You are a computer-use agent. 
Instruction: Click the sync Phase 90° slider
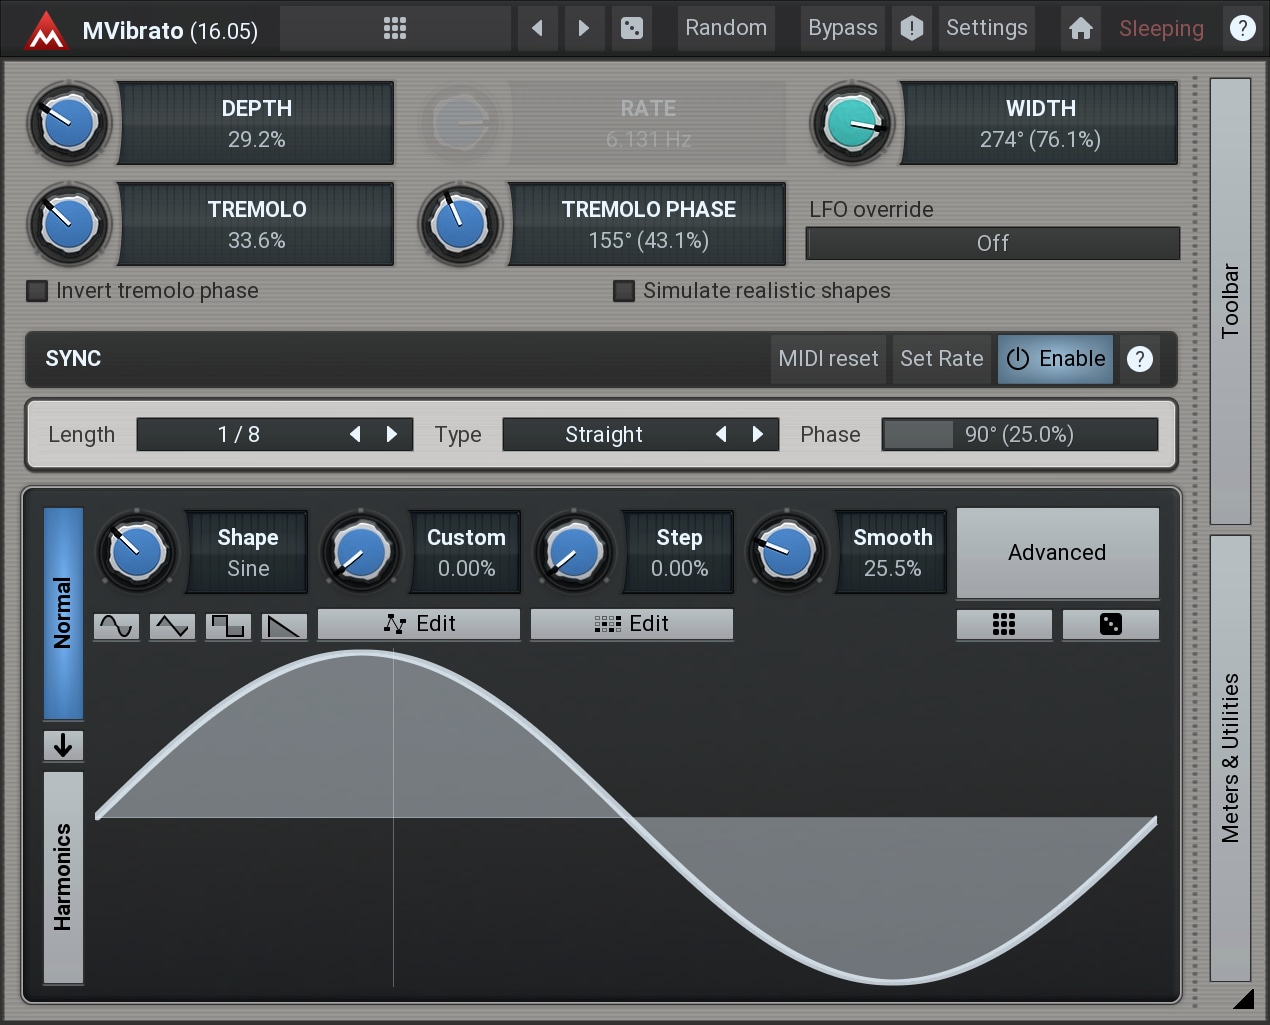1020,434
